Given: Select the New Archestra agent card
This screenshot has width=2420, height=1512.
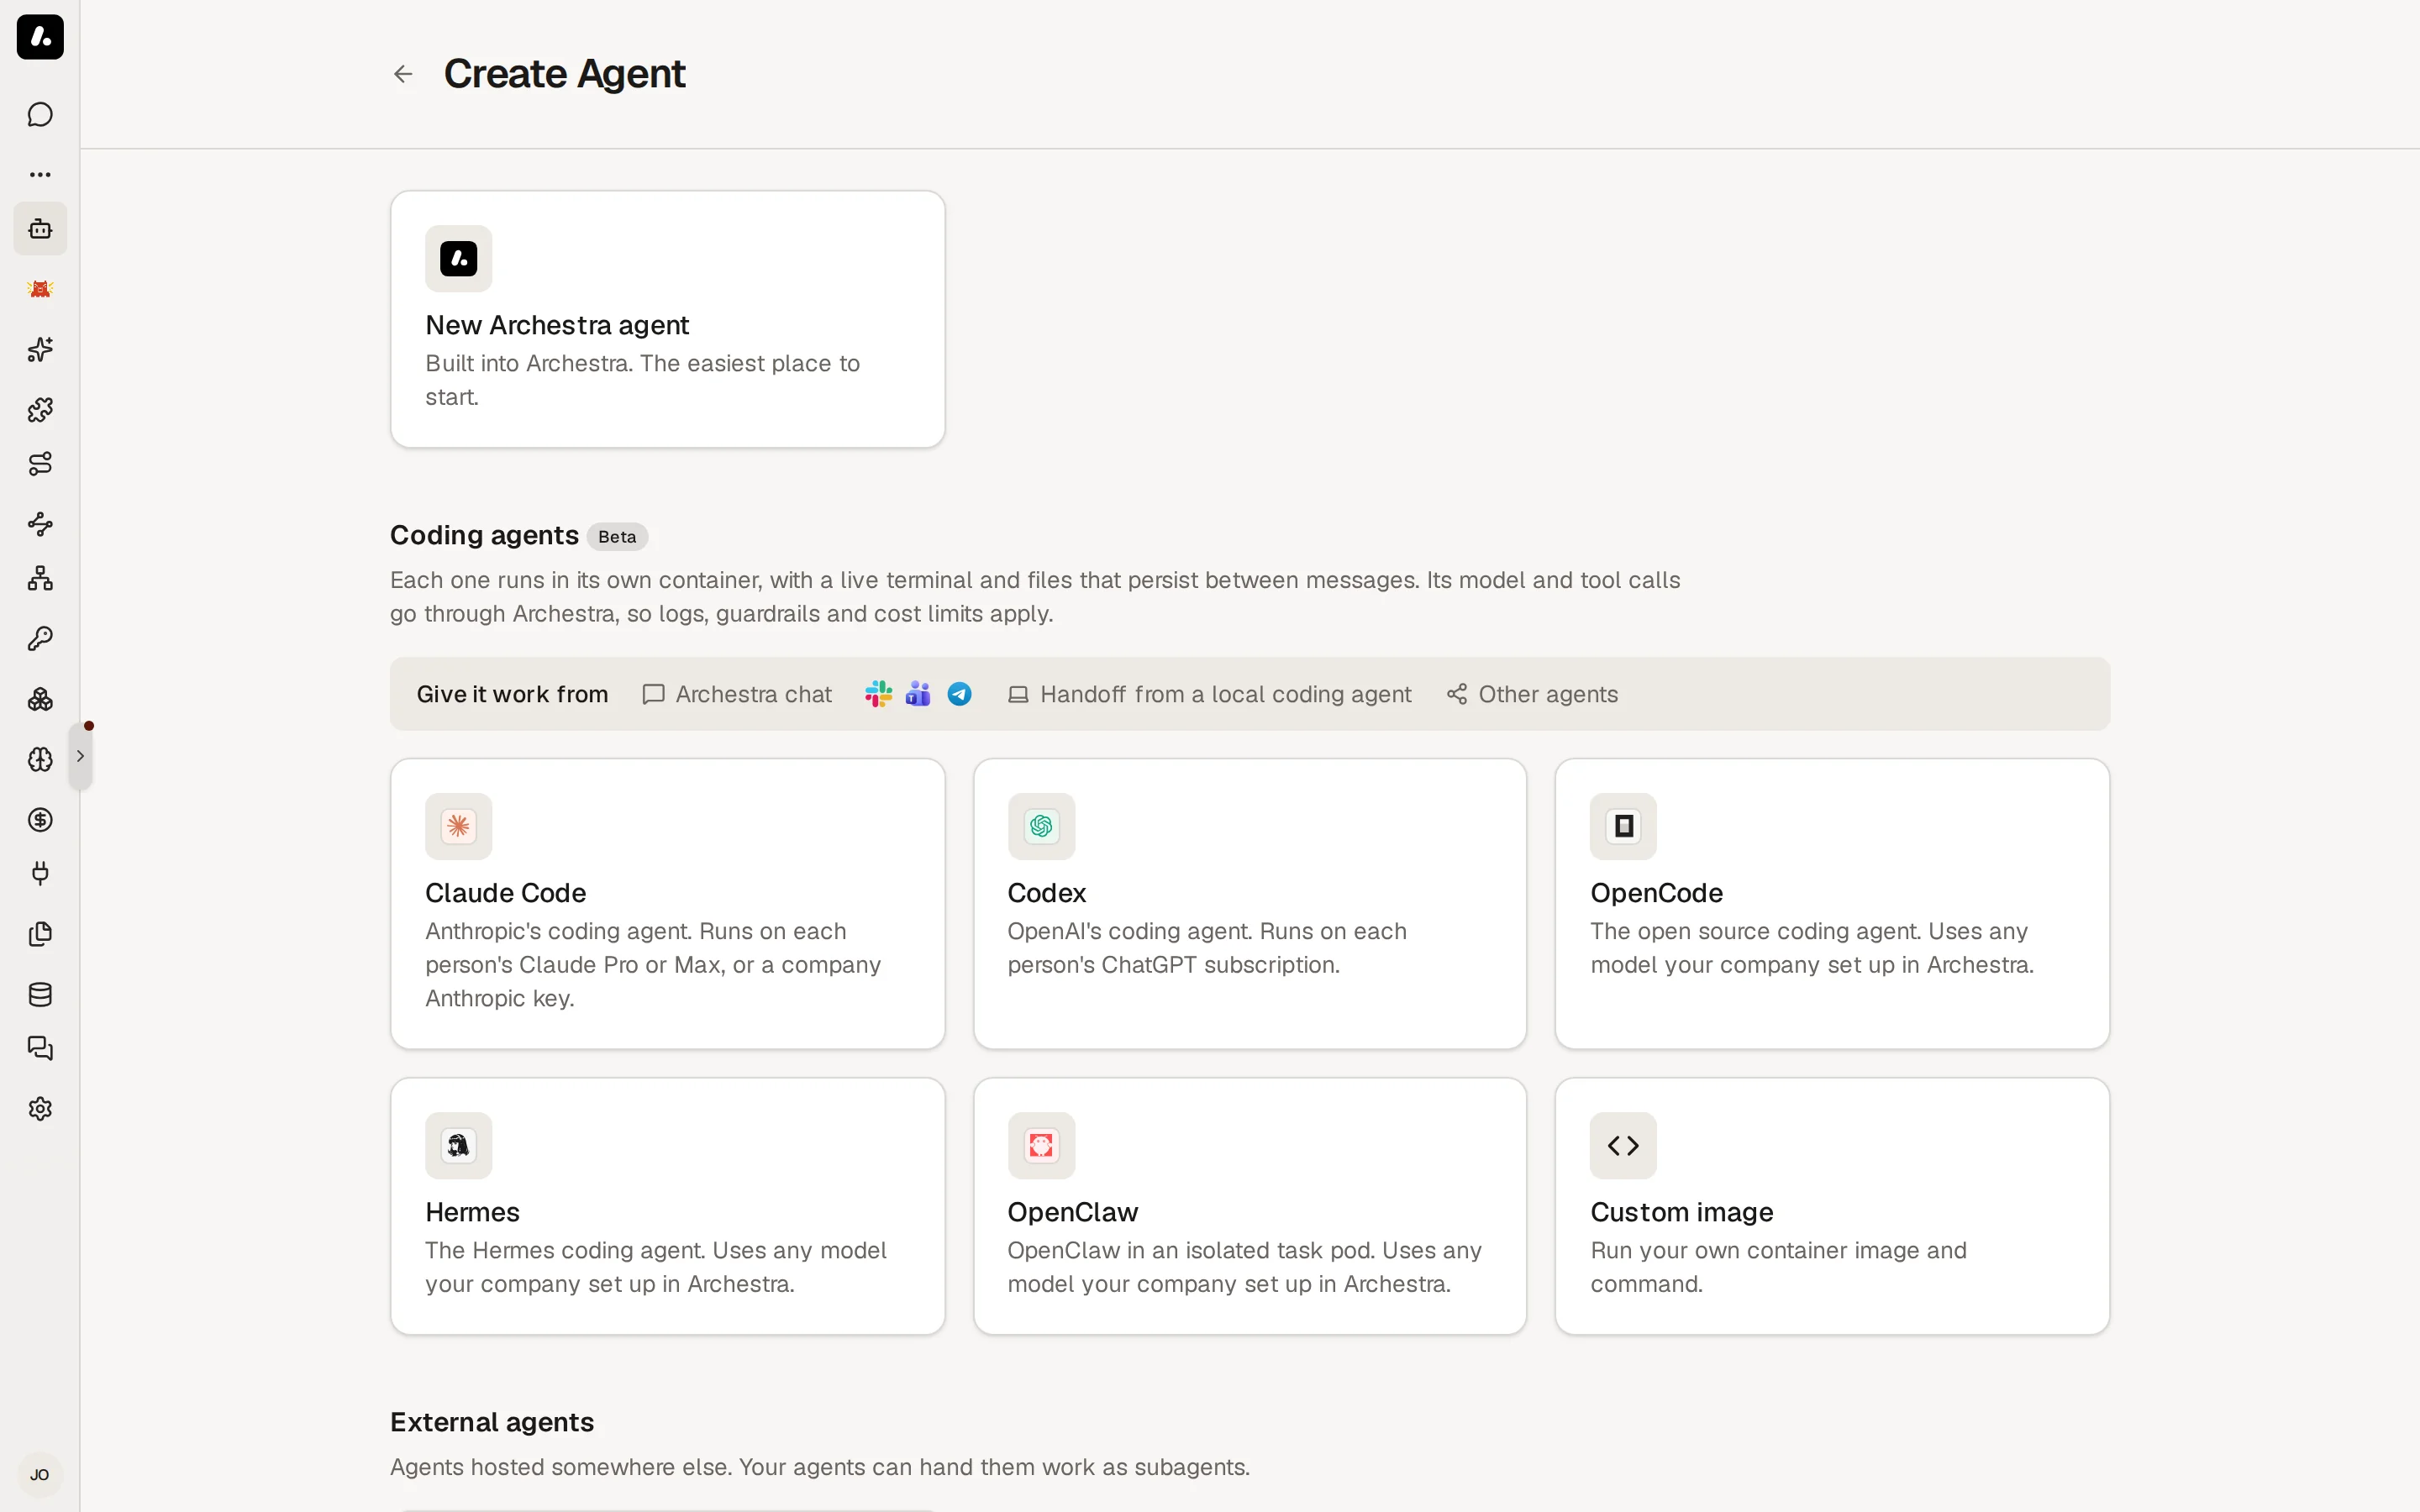Looking at the screenshot, I should point(668,319).
